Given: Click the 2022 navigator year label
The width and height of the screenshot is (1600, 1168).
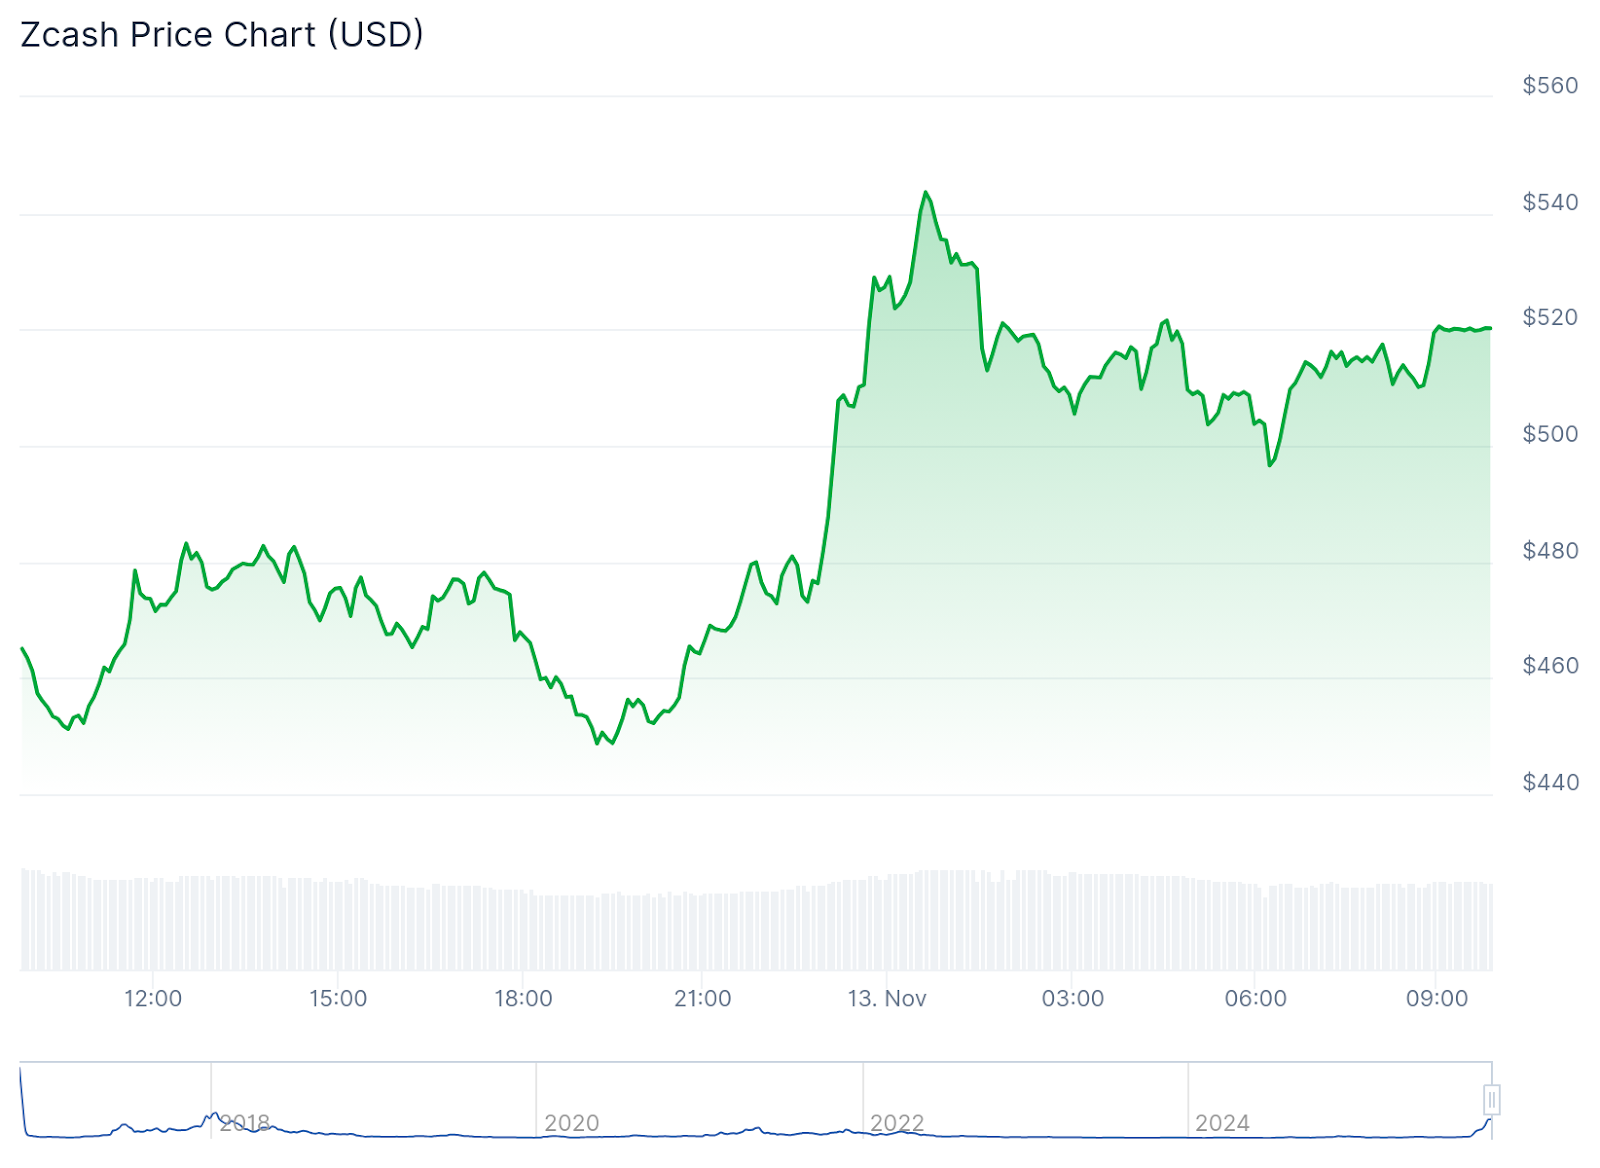Looking at the screenshot, I should click(897, 1123).
